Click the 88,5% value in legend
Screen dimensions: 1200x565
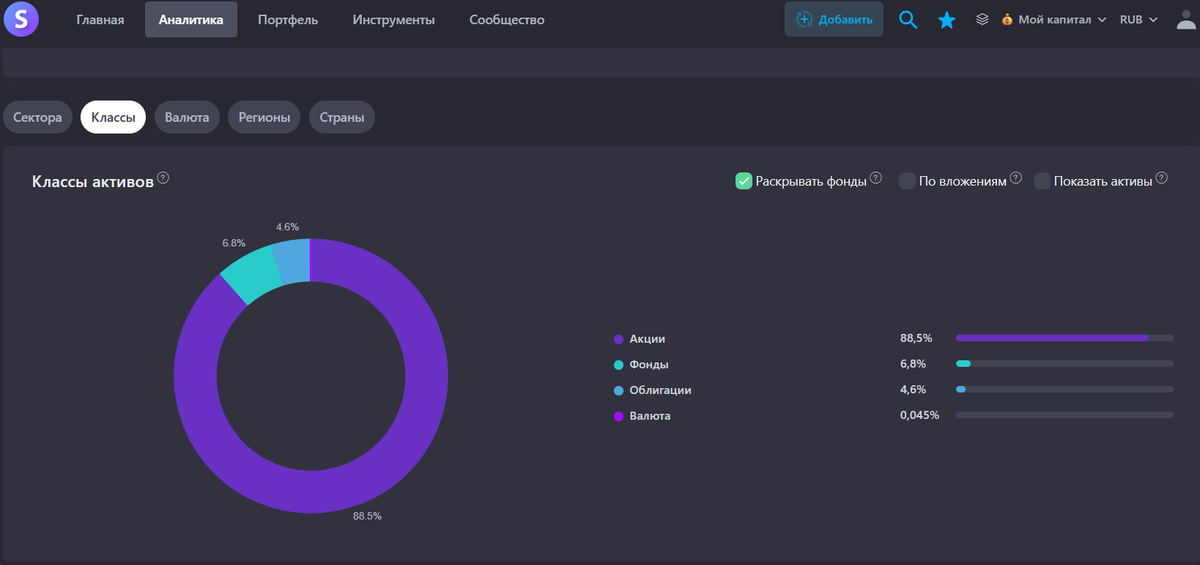(x=916, y=339)
